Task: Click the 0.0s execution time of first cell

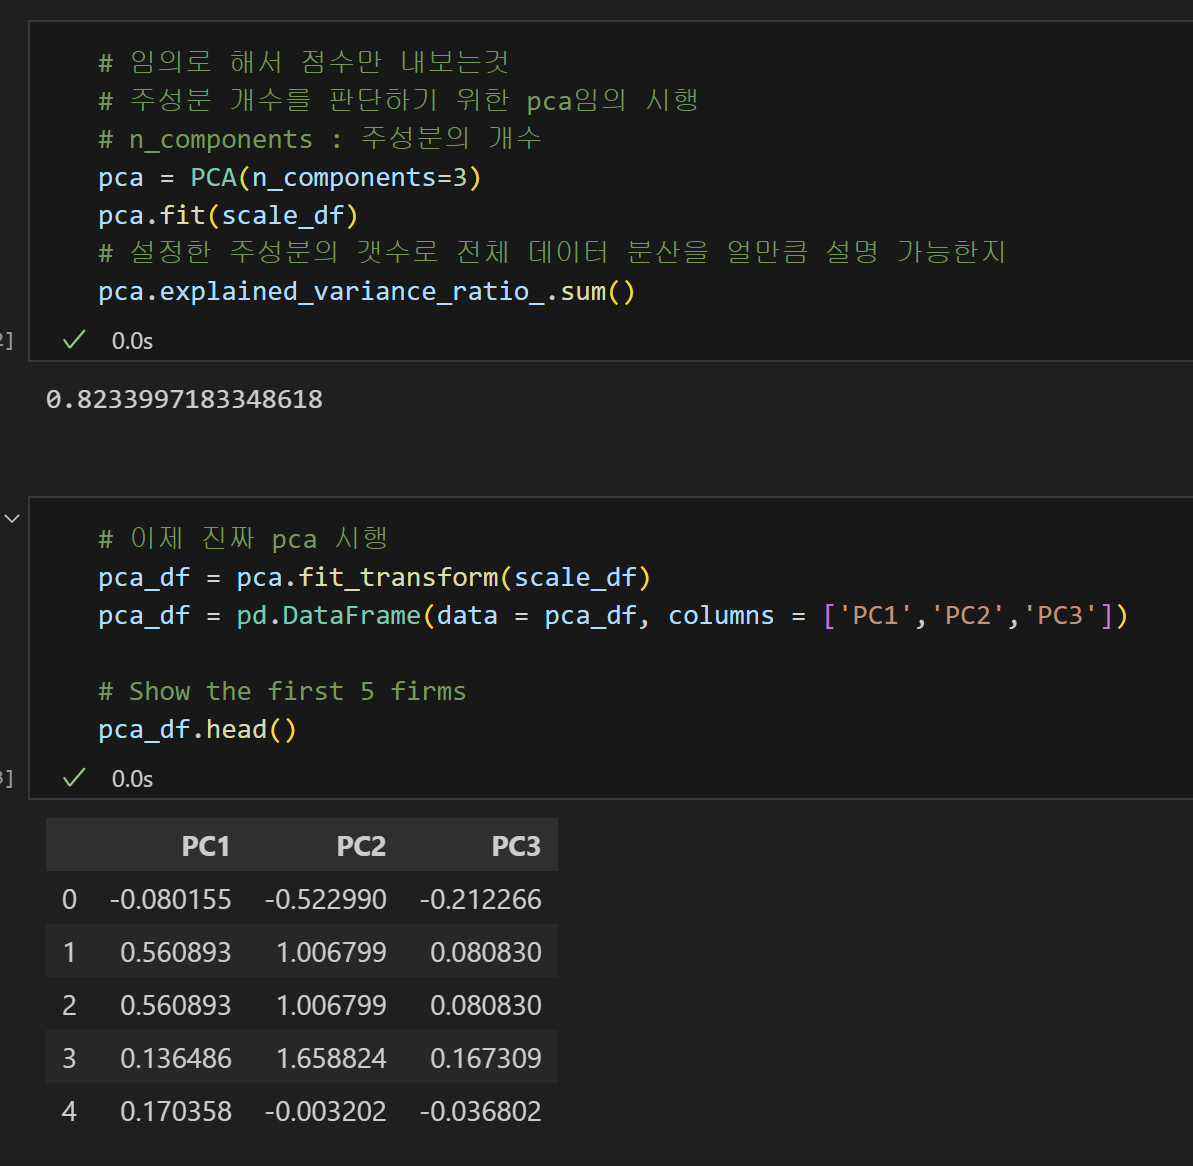Action: click(132, 341)
